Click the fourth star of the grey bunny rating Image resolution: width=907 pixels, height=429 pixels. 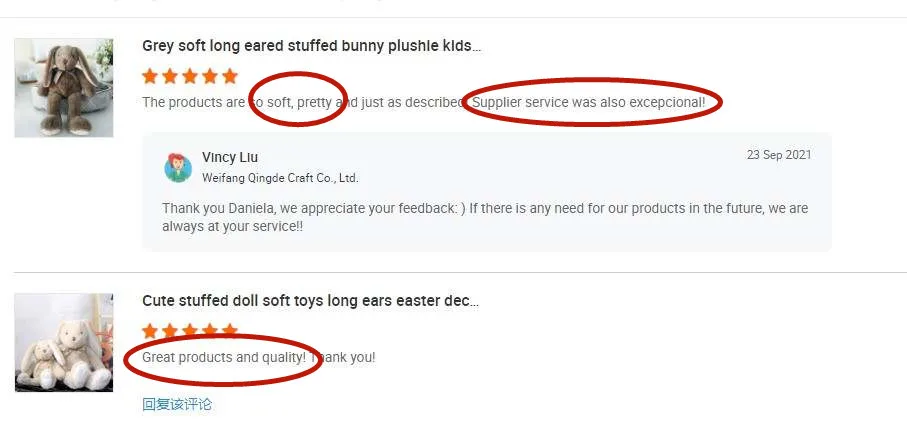click(210, 76)
